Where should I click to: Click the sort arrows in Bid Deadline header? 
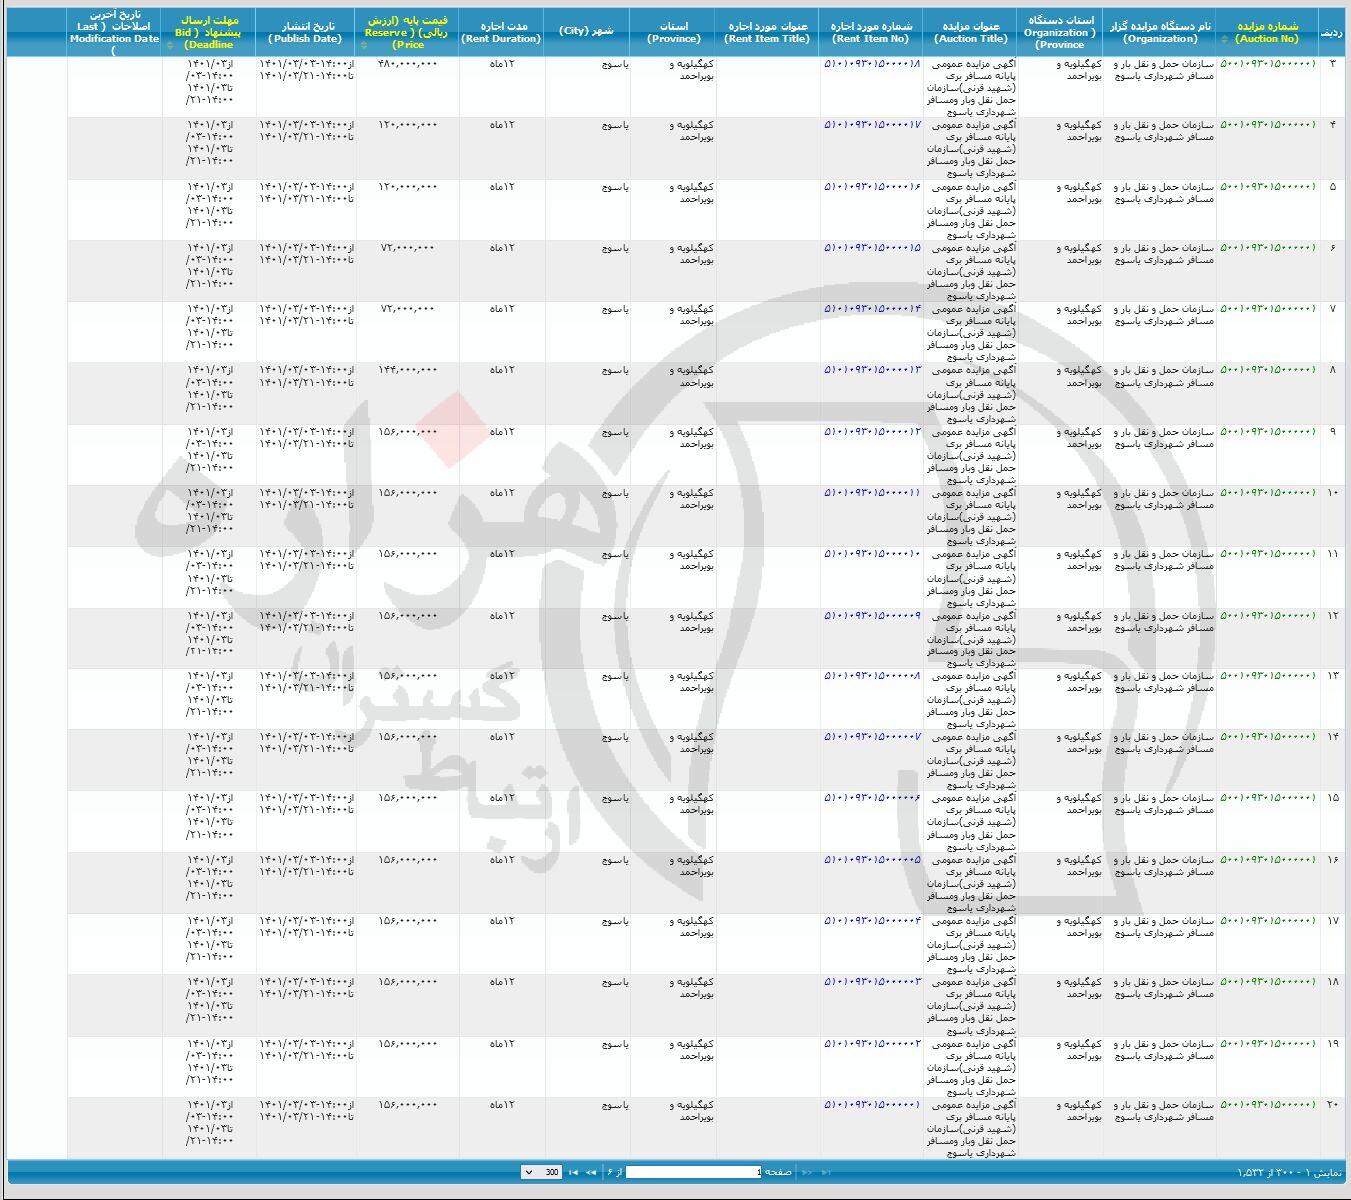point(166,45)
